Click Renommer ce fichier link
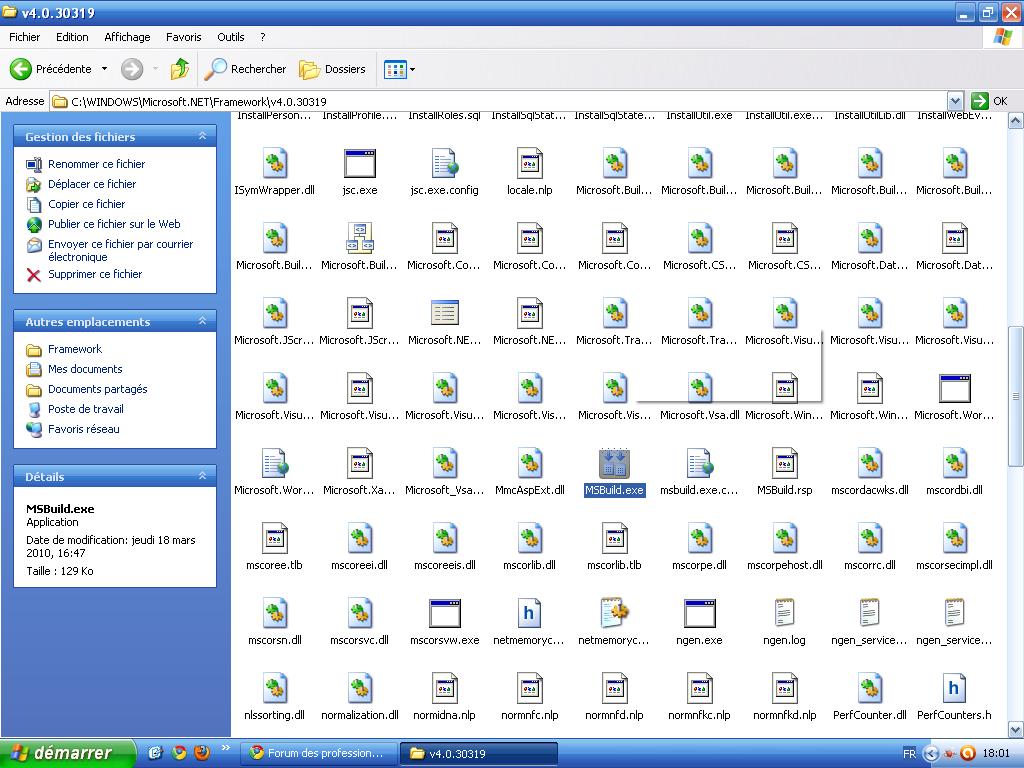The height and width of the screenshot is (768, 1024). pos(97,164)
